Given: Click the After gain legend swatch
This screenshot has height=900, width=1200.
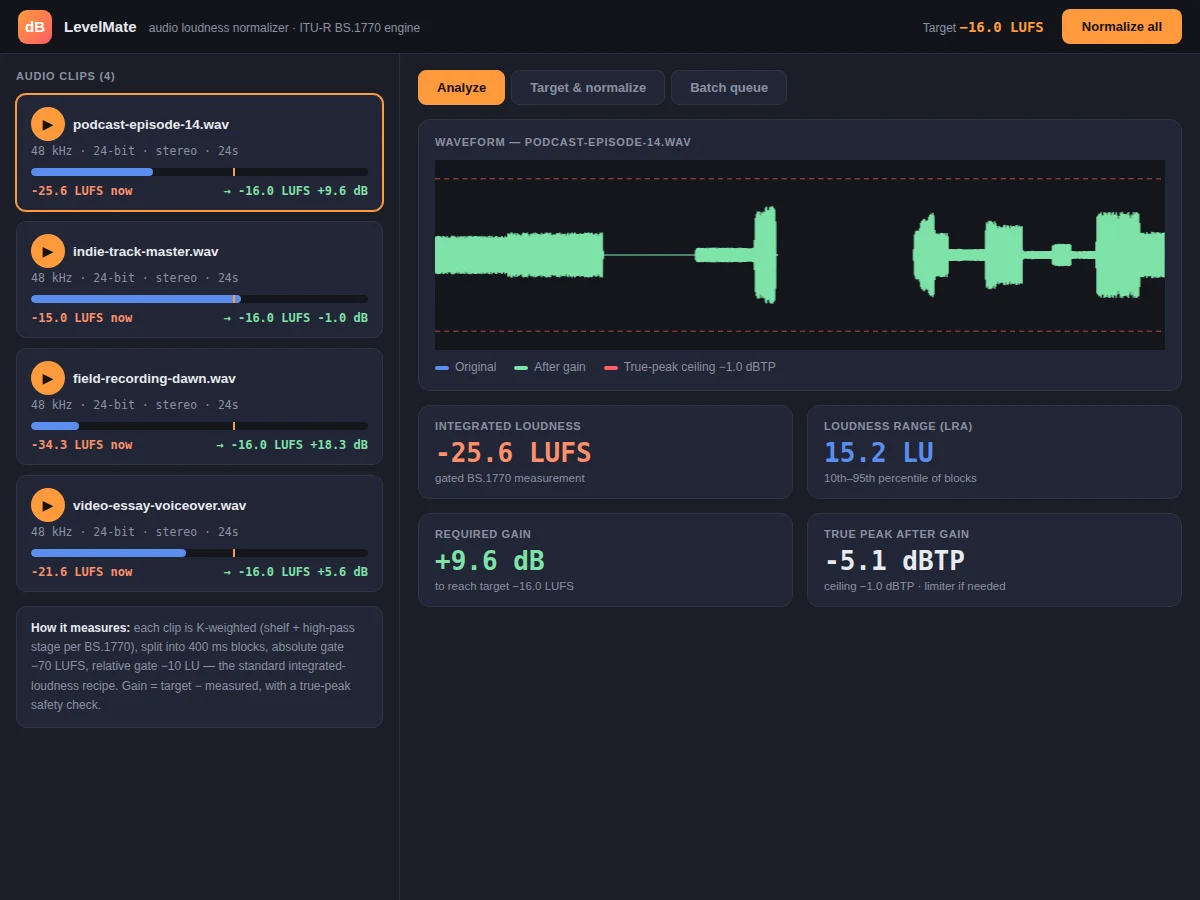Looking at the screenshot, I should click(521, 368).
